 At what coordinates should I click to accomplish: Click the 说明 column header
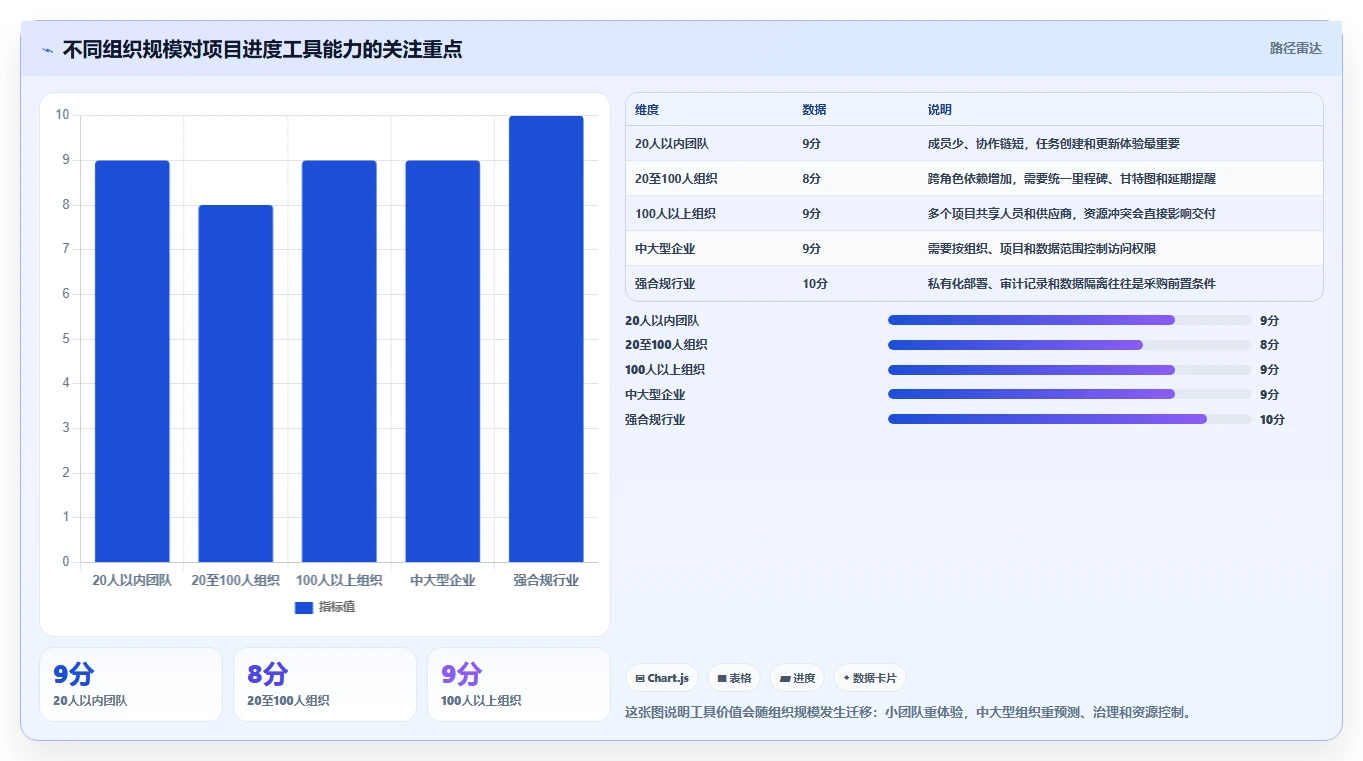[x=939, y=110]
